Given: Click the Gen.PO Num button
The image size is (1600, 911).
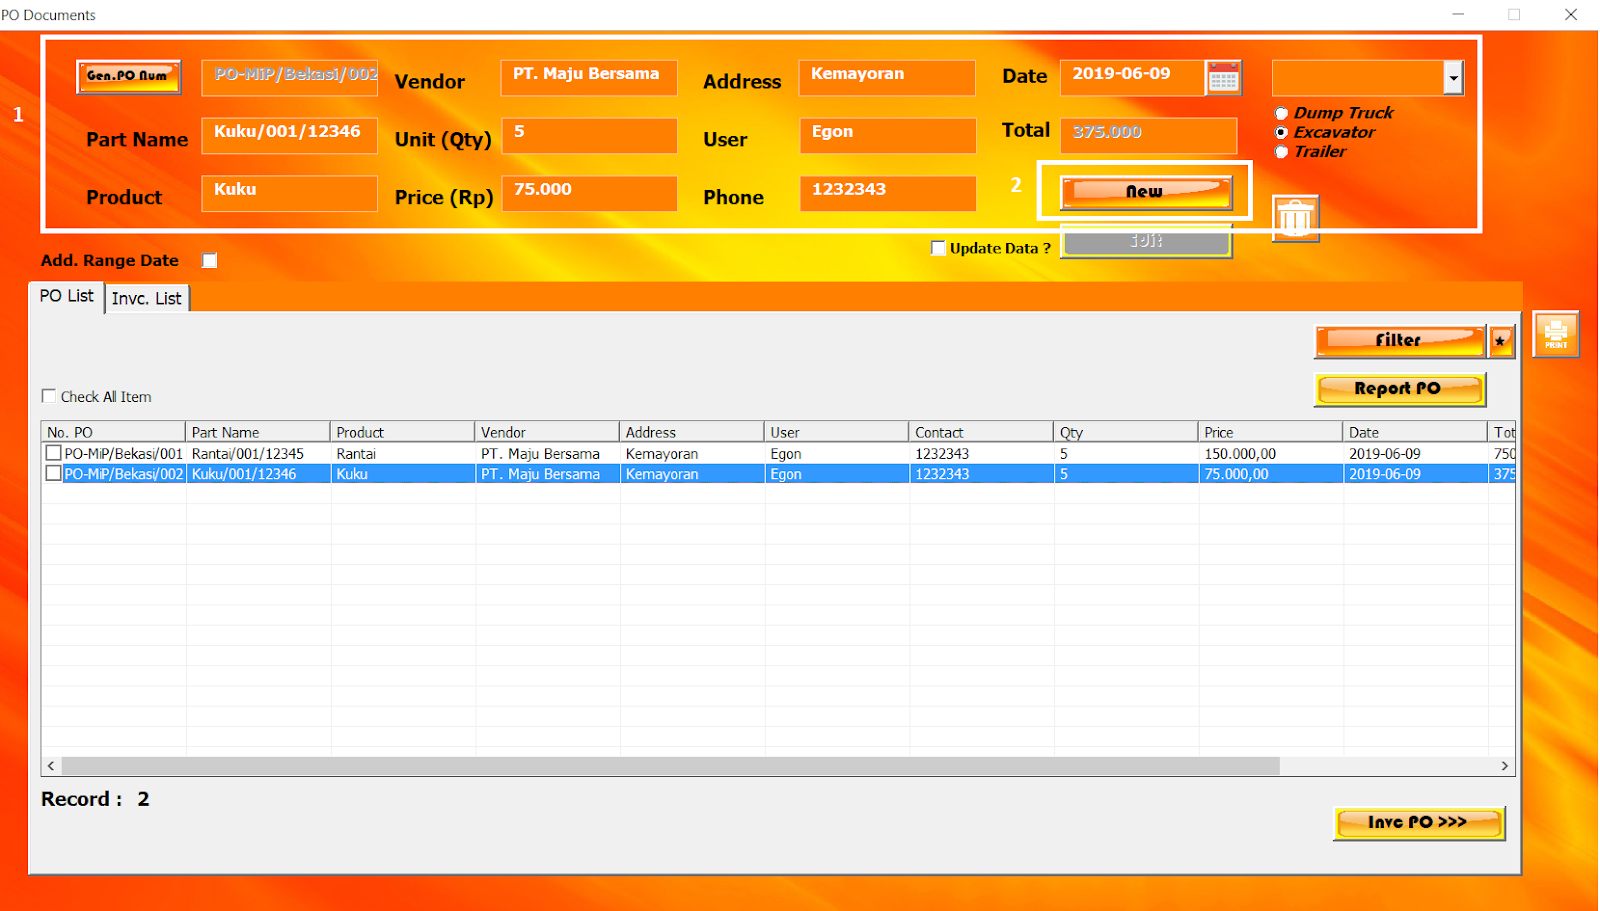Looking at the screenshot, I should (128, 76).
